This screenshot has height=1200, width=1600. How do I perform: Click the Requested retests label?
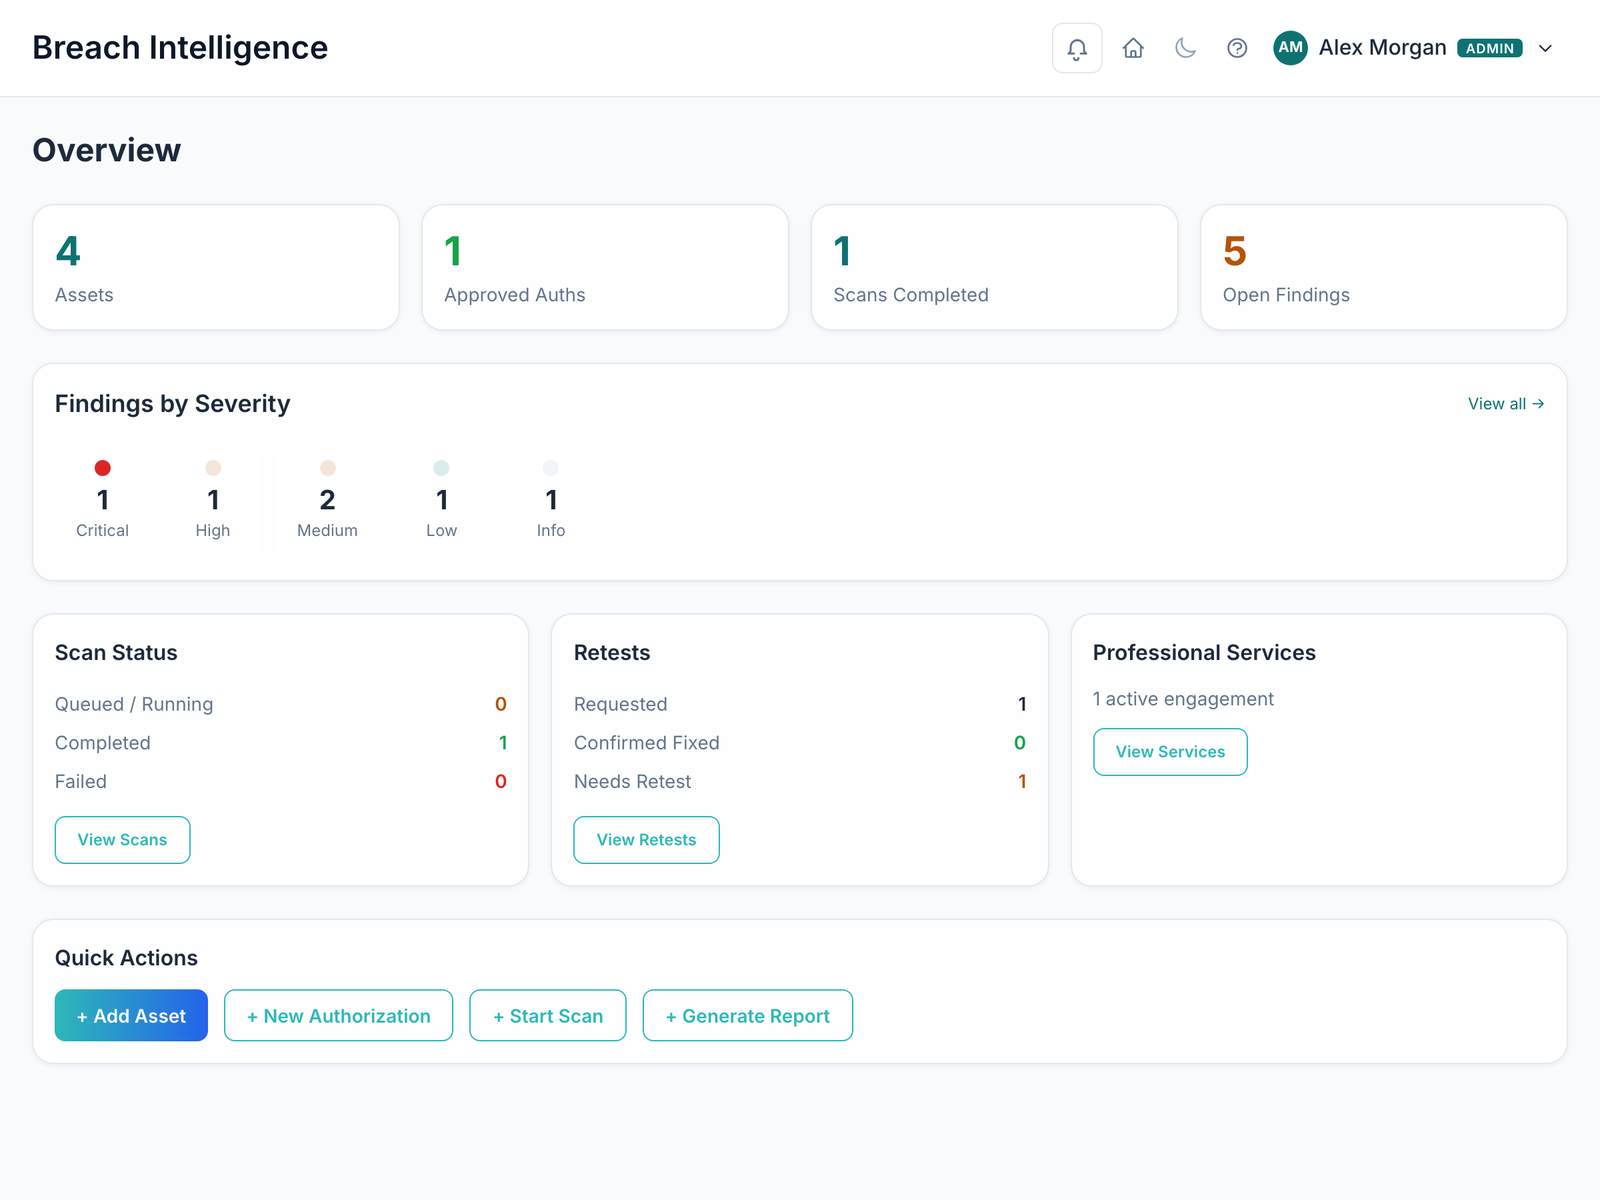[620, 704]
